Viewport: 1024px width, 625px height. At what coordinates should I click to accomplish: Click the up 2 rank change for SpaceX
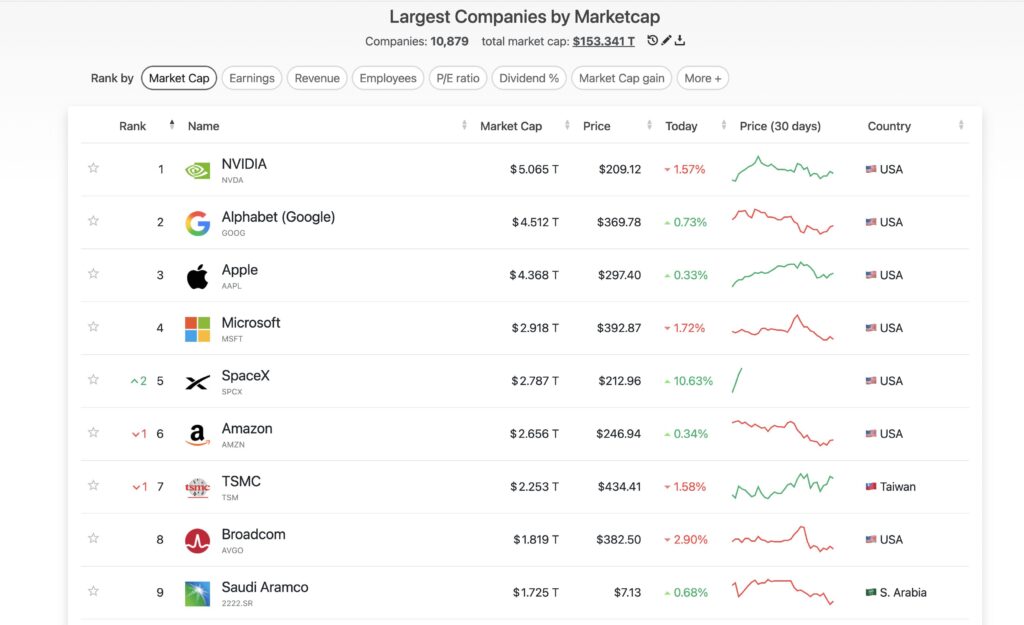[138, 381]
